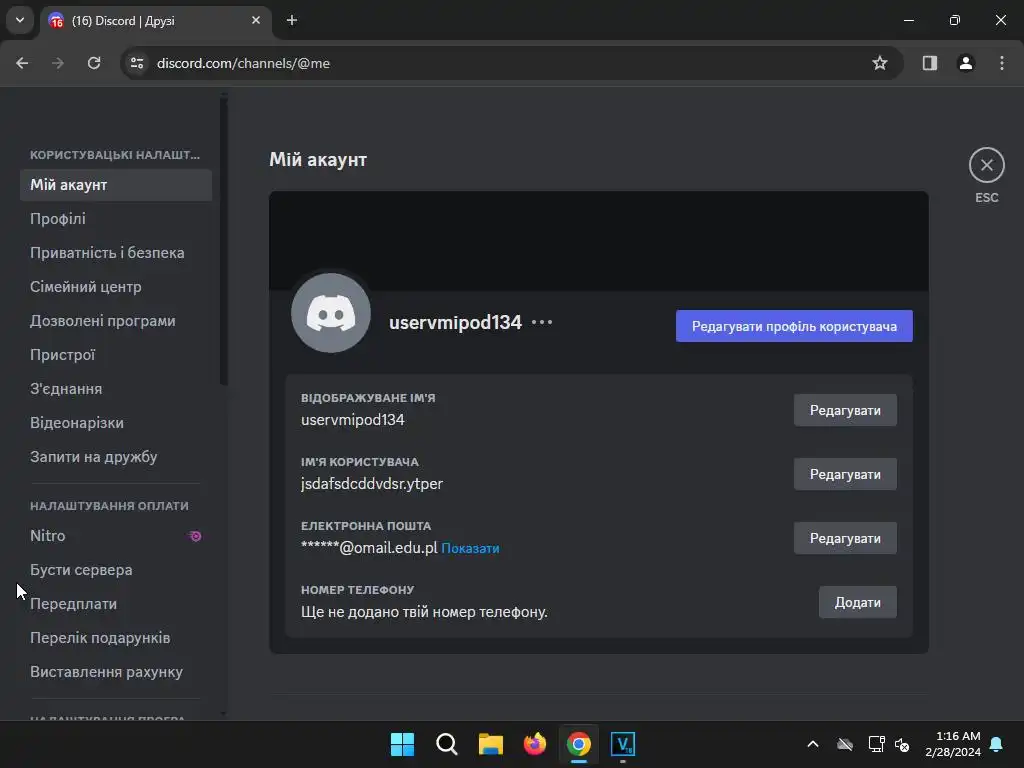Click the Мій акаунт page heading
The width and height of the screenshot is (1024, 768).
tap(318, 159)
